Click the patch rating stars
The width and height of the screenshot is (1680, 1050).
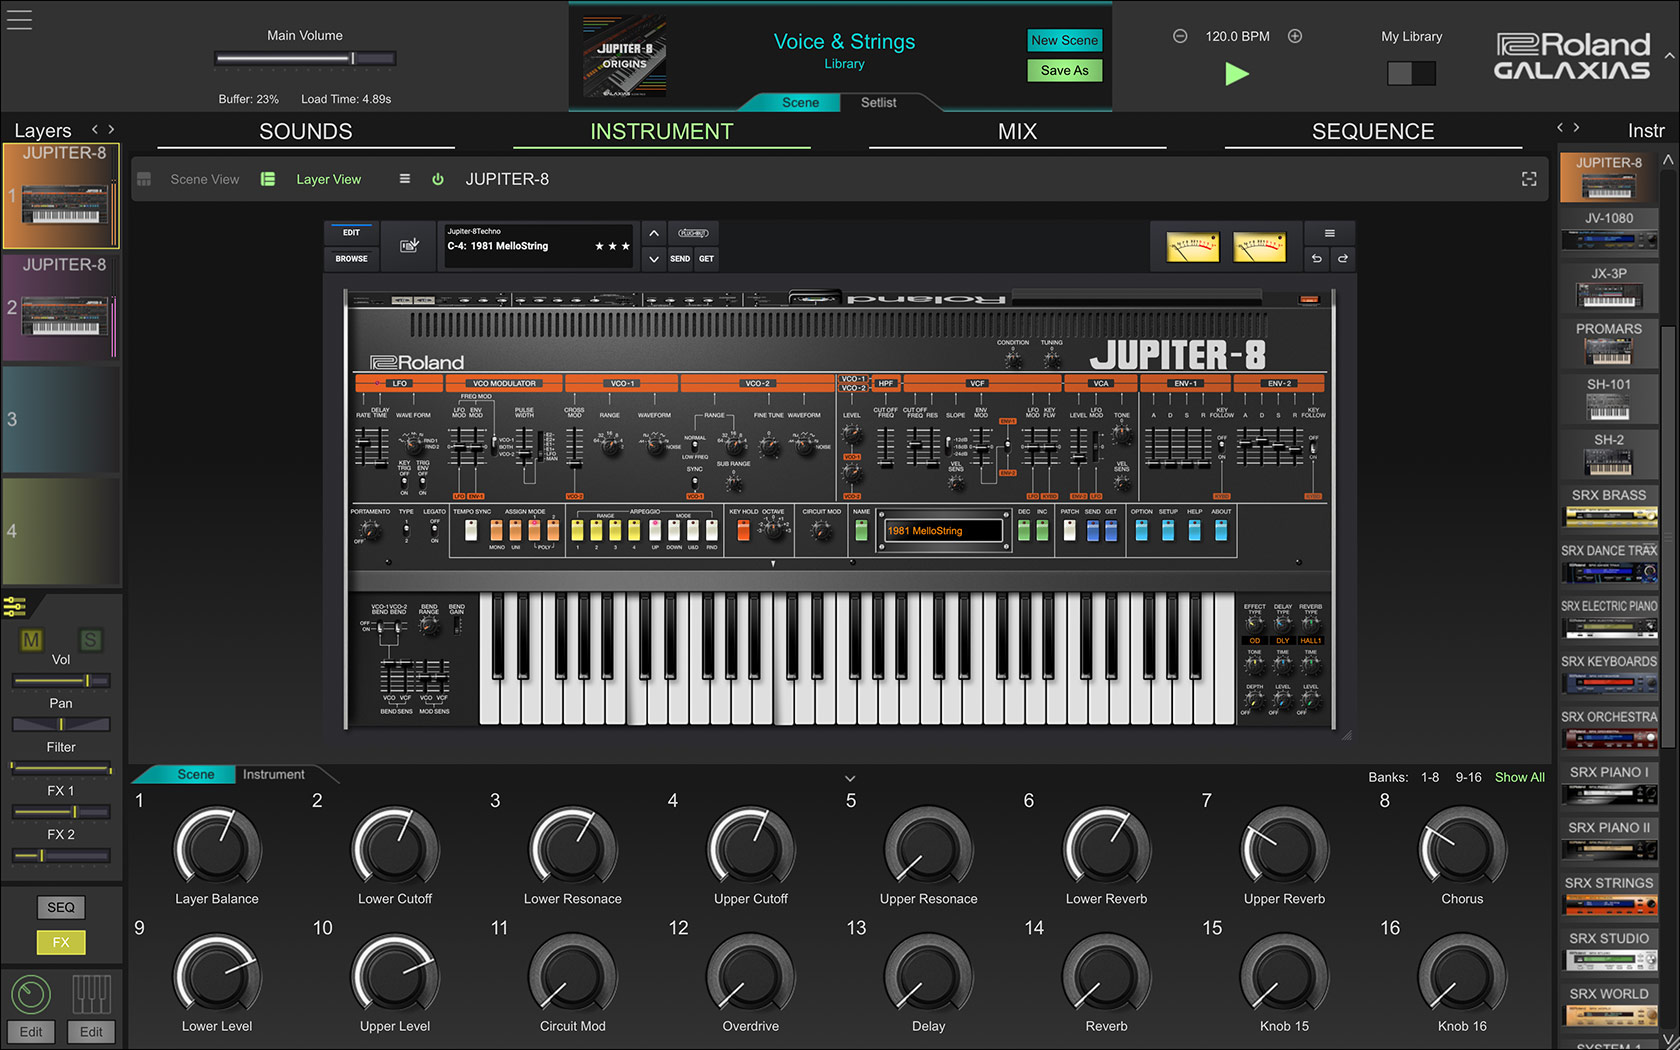pyautogui.click(x=612, y=246)
